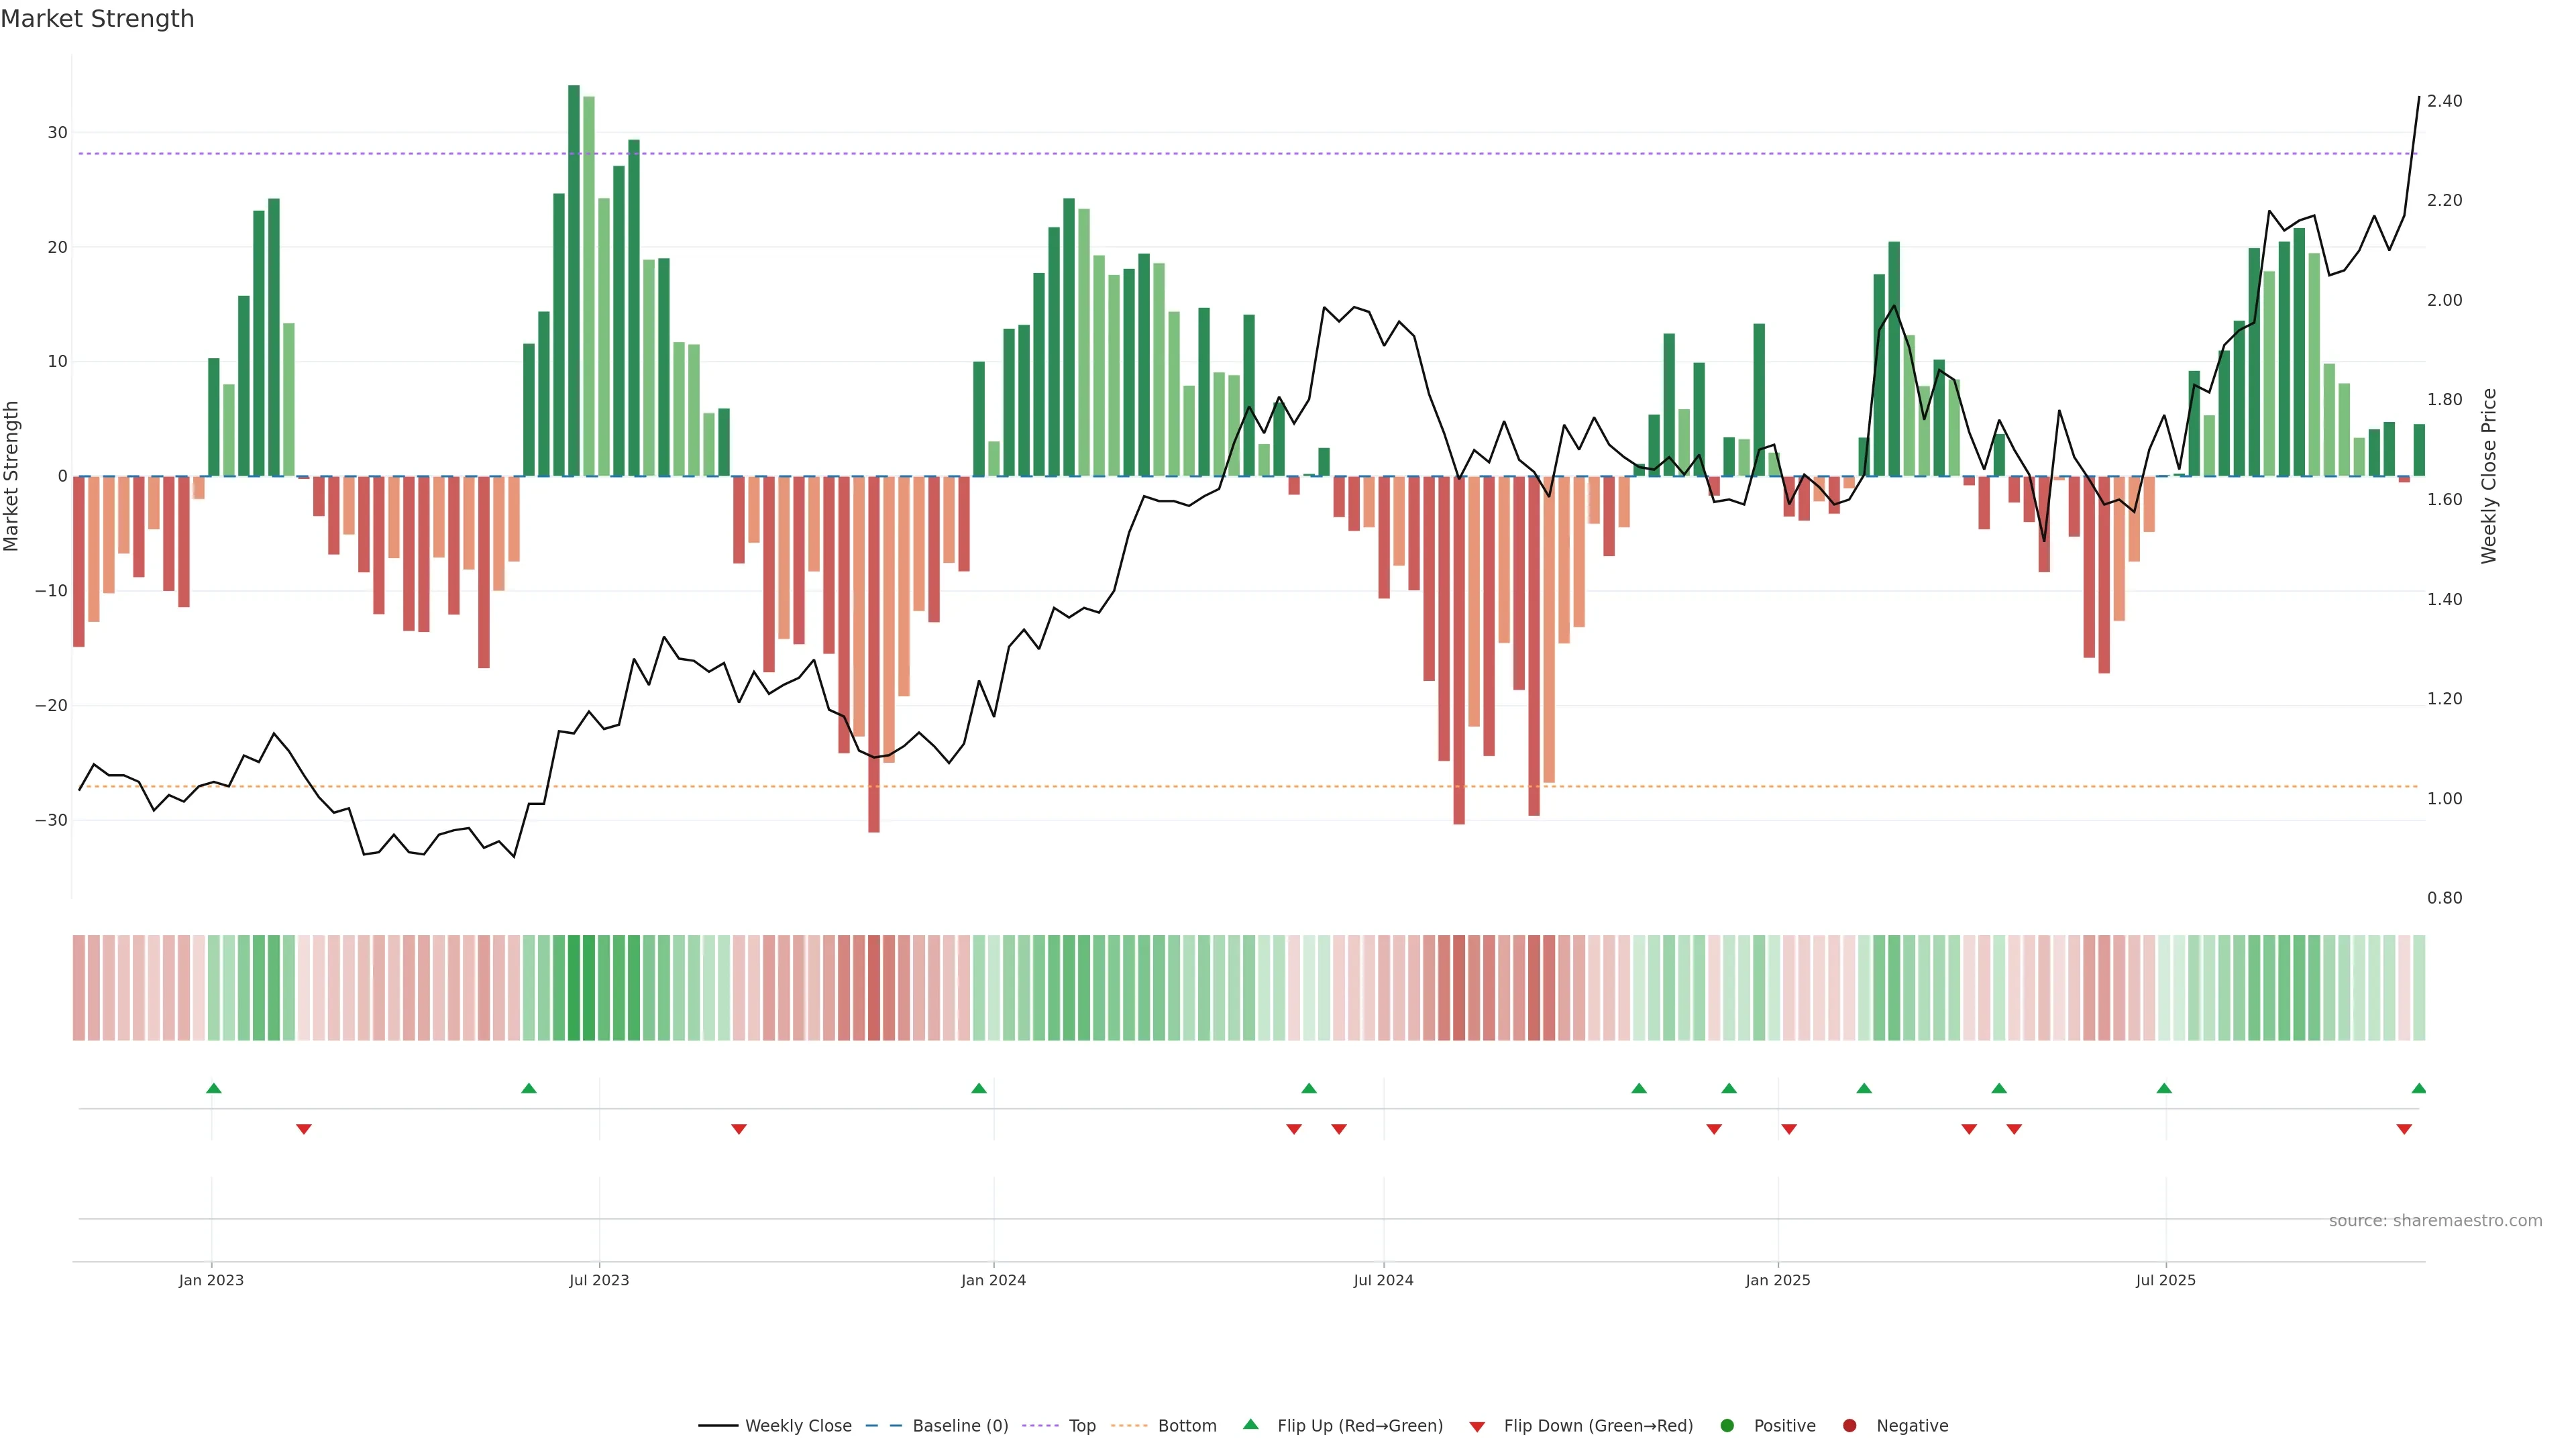The height and width of the screenshot is (1449, 2576).
Task: Click the Jul 2024 x-axis label
Action: pyautogui.click(x=1383, y=1280)
